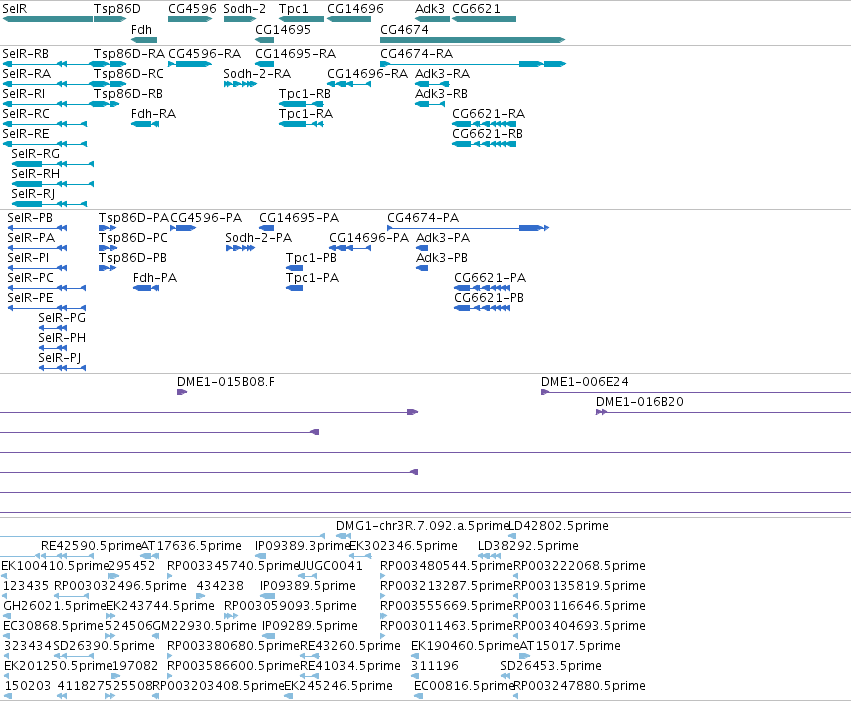Open protein Tsp86D-PA label
The image size is (851, 701).
[x=134, y=218]
